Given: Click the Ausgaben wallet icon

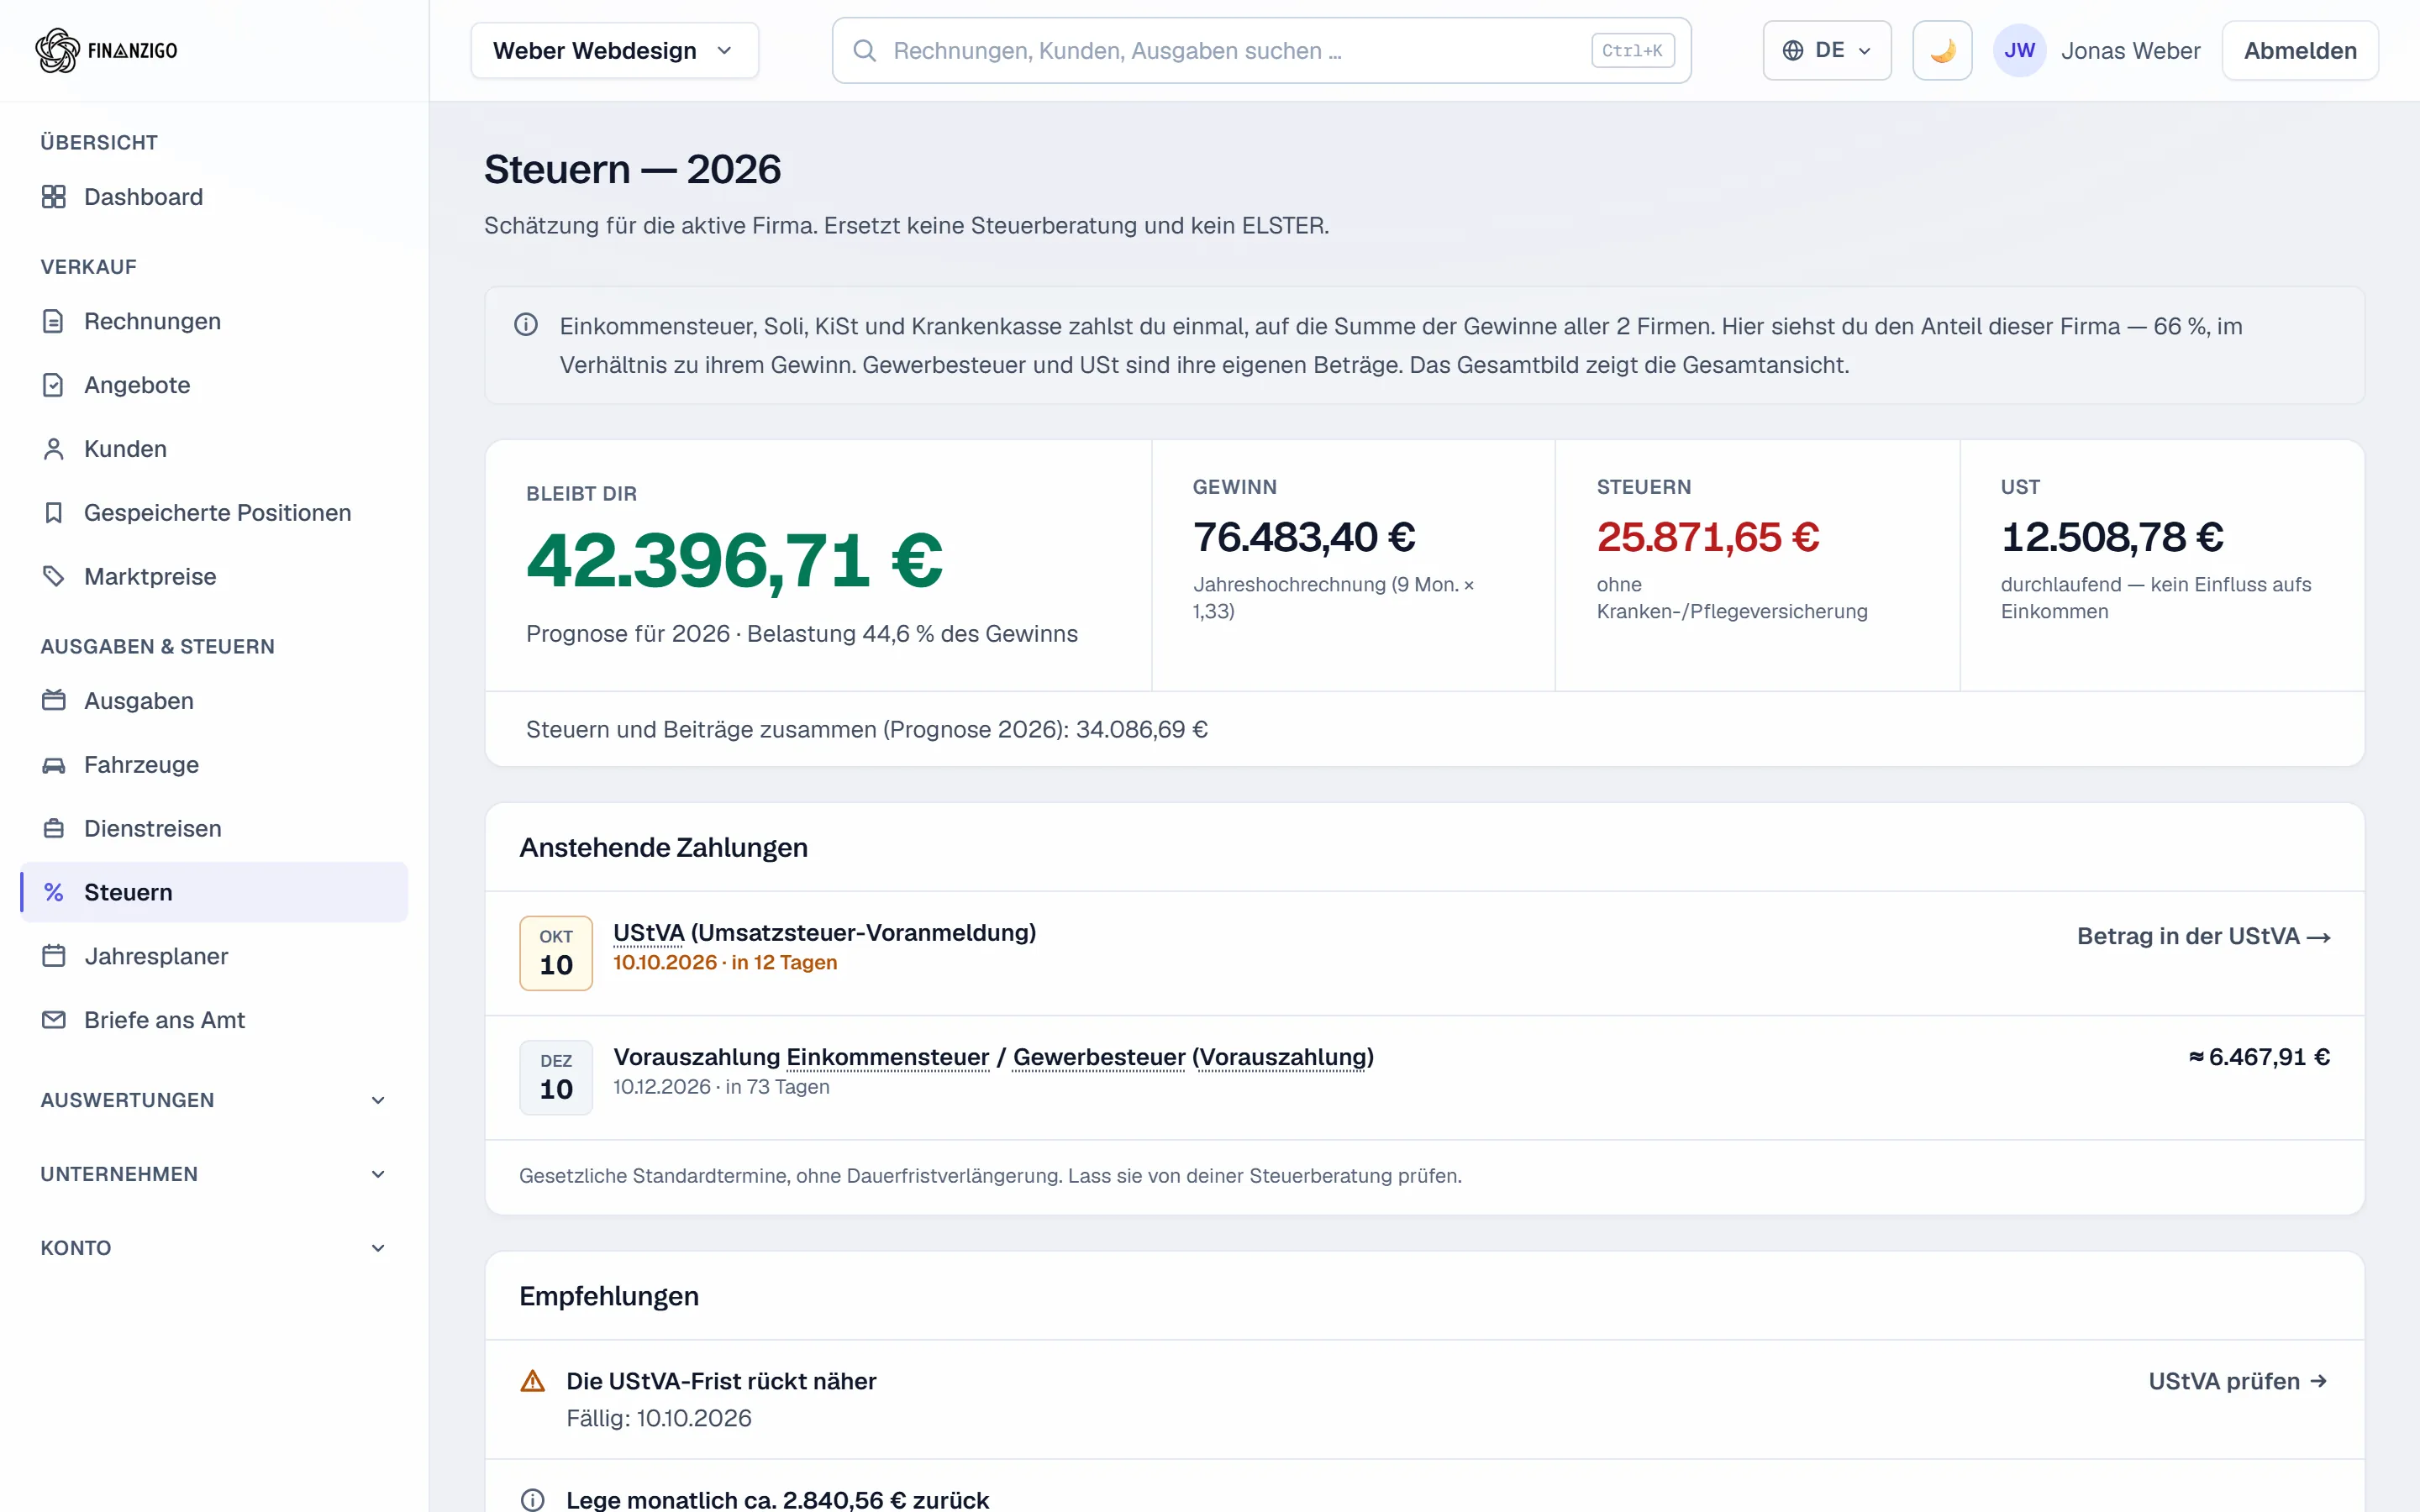Looking at the screenshot, I should 54,701.
